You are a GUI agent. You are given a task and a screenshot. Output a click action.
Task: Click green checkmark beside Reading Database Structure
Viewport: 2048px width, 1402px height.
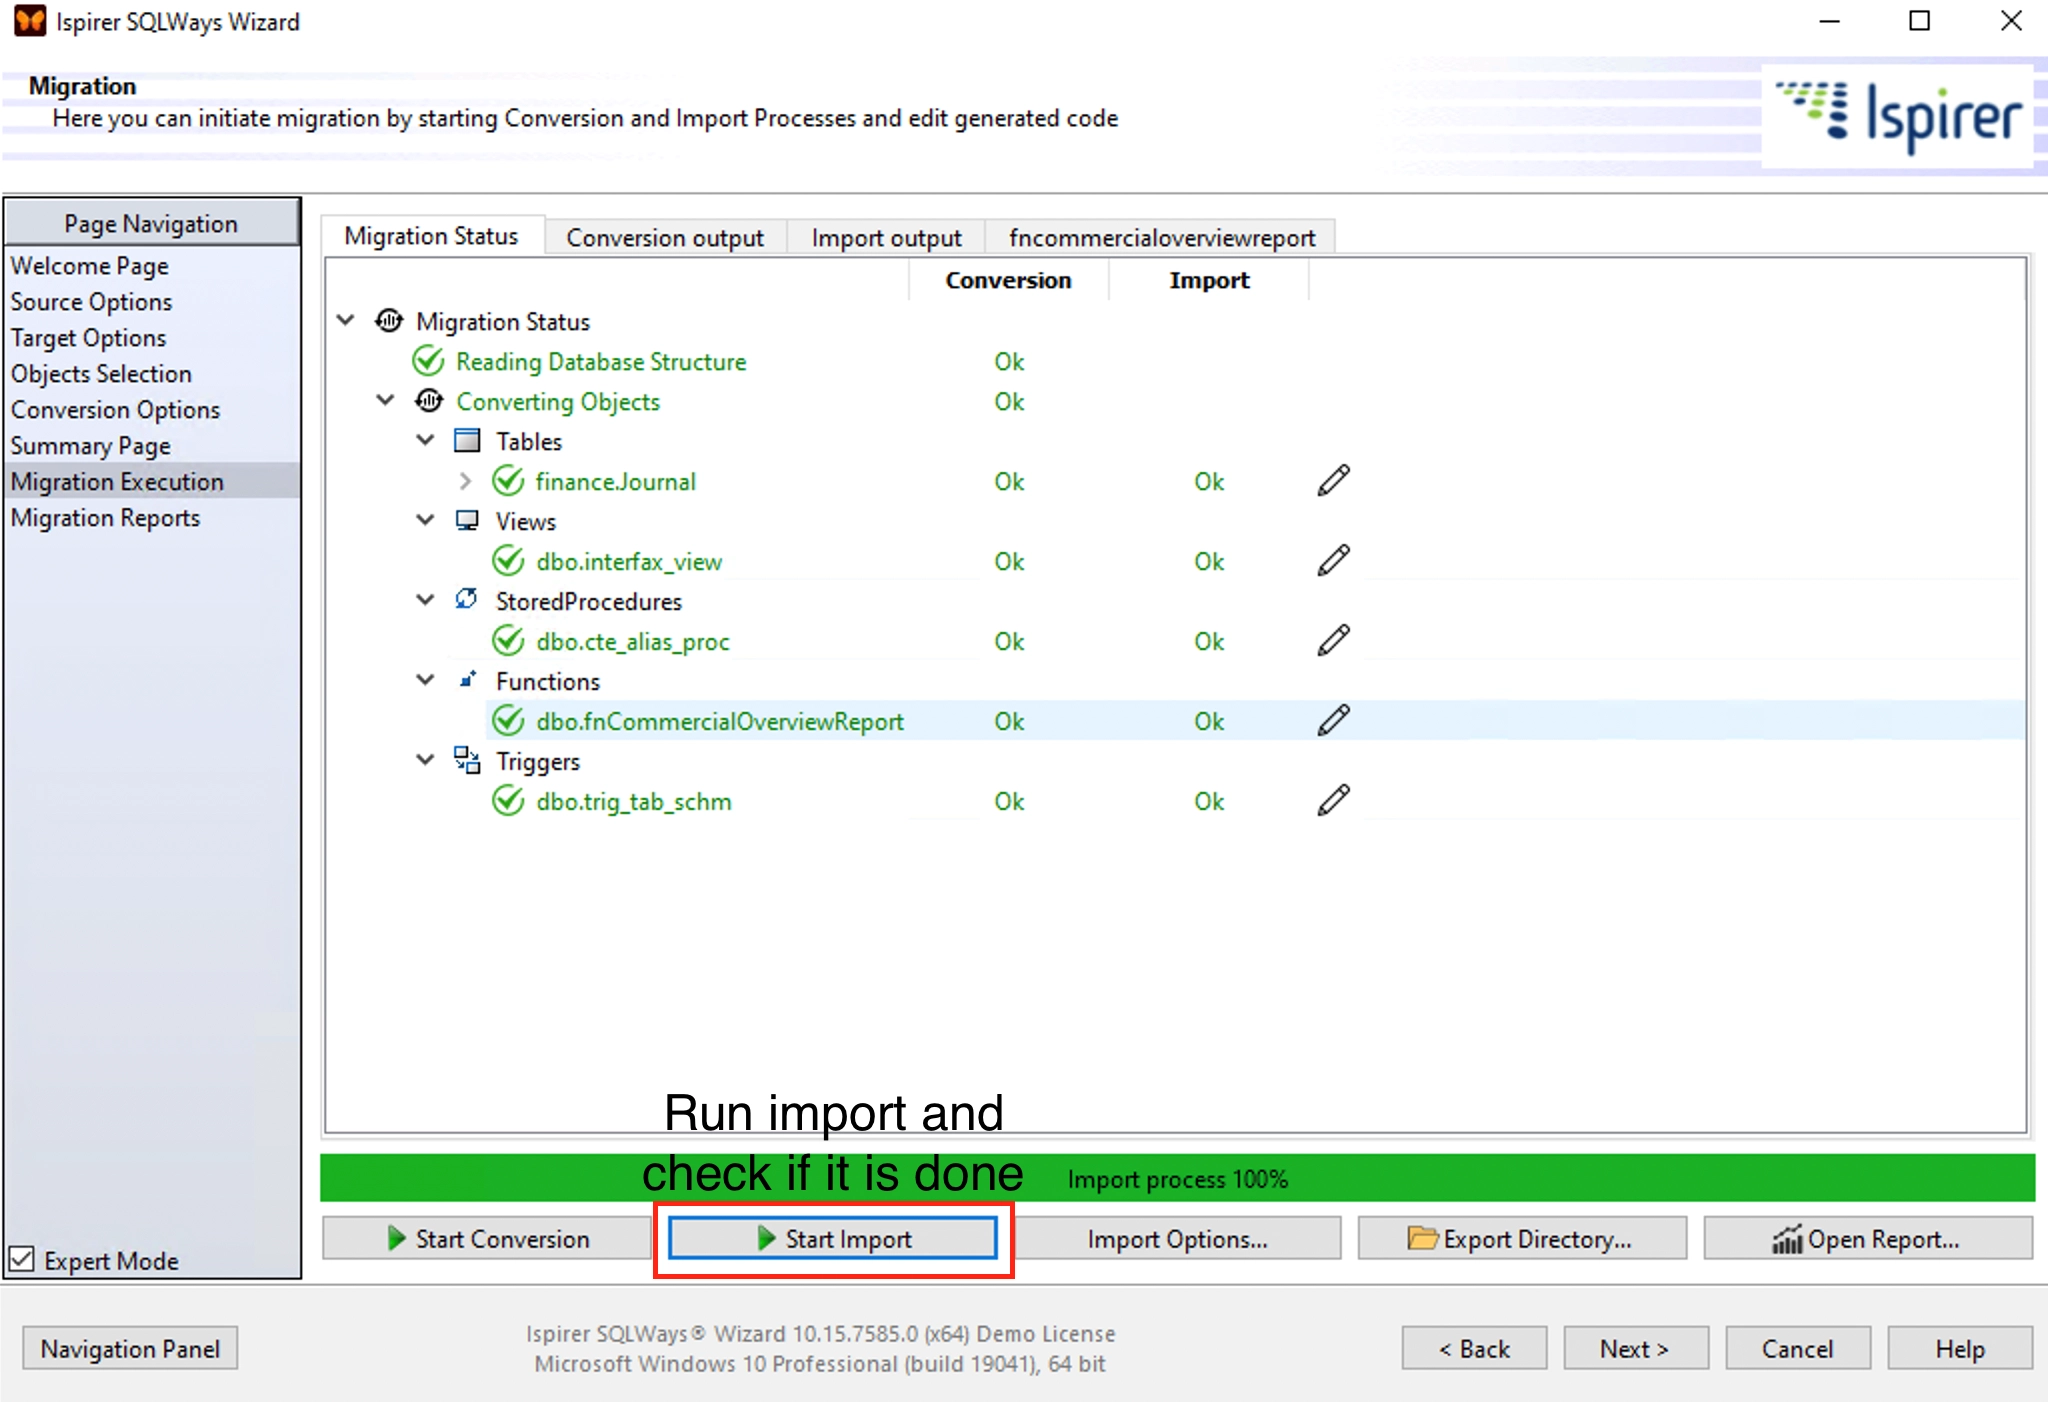[x=428, y=361]
